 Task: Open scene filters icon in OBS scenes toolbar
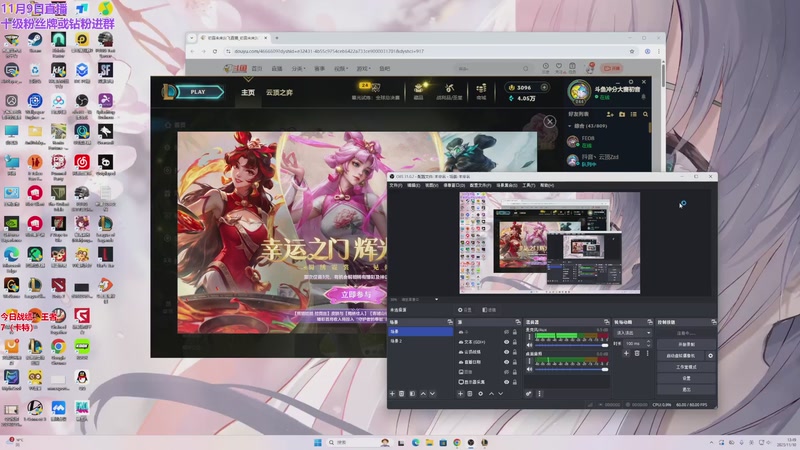point(412,394)
